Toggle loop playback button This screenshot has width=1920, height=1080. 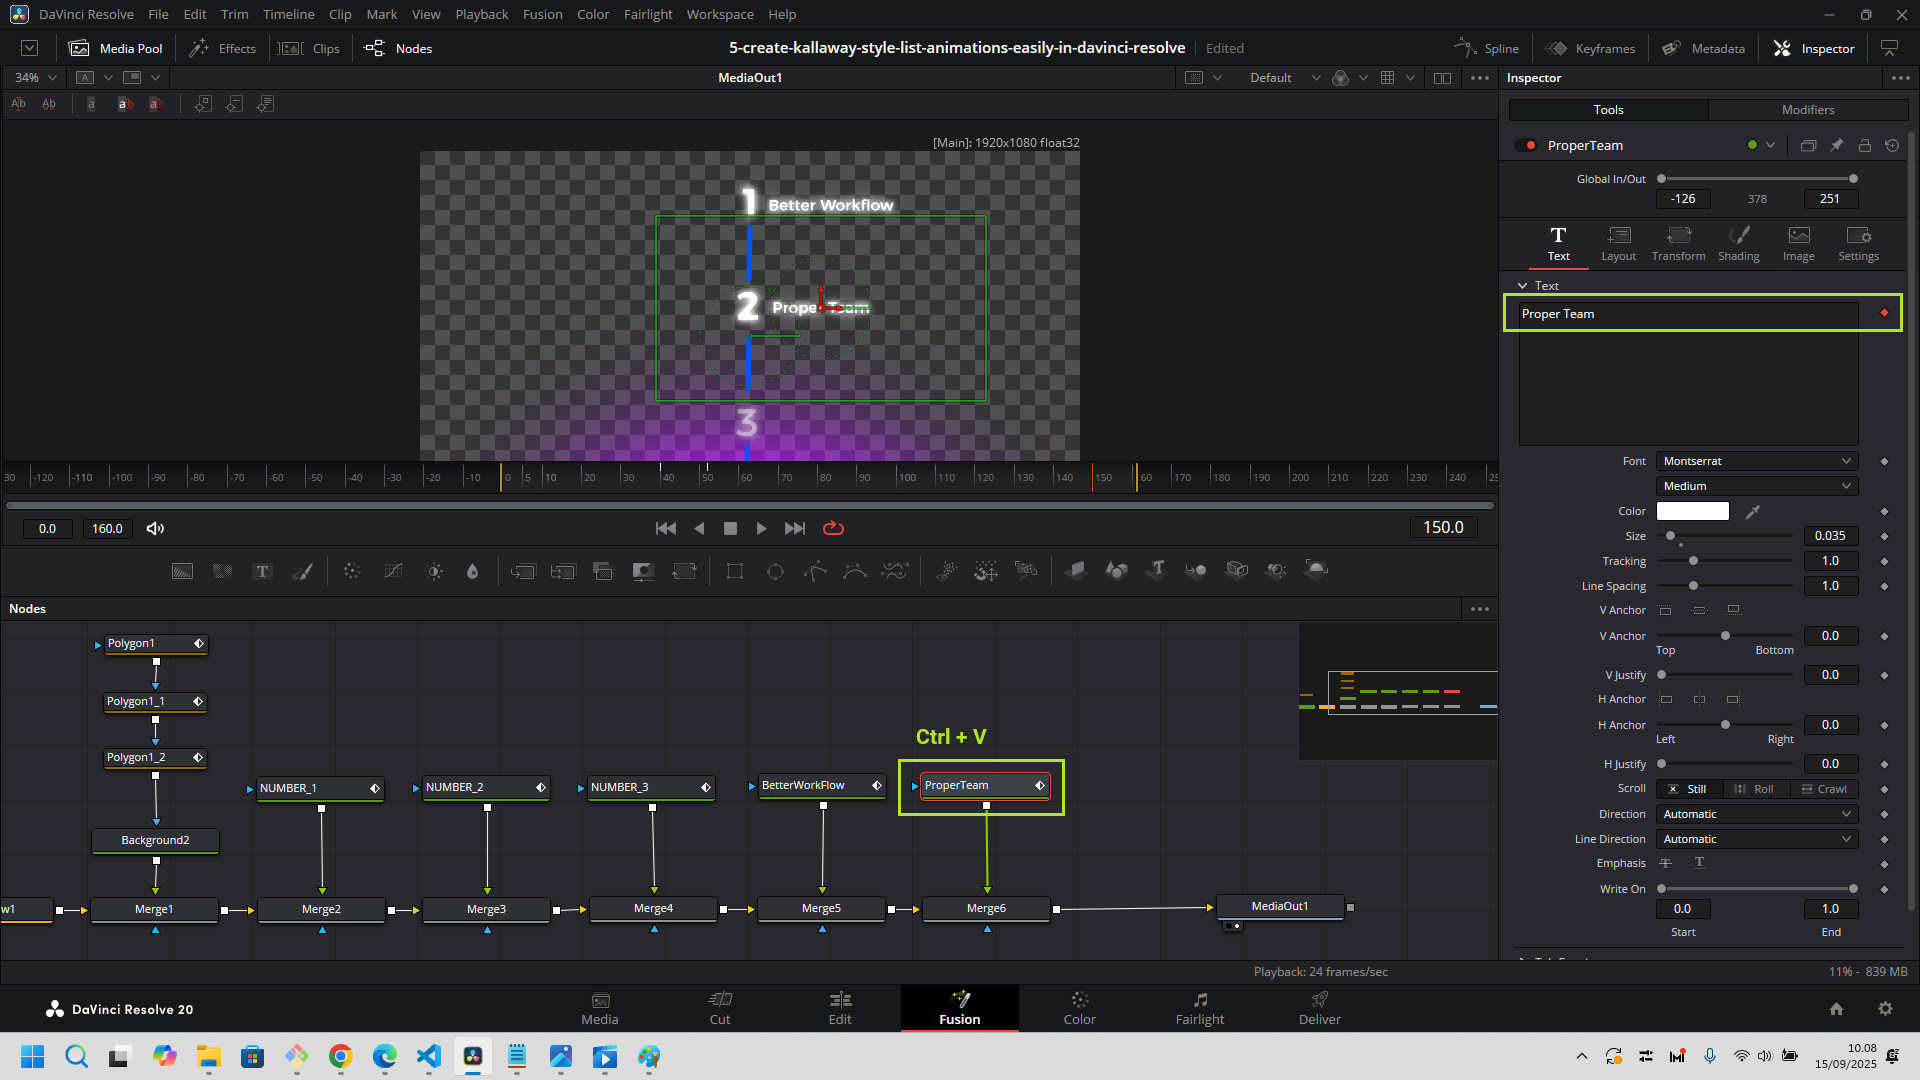coord(833,528)
